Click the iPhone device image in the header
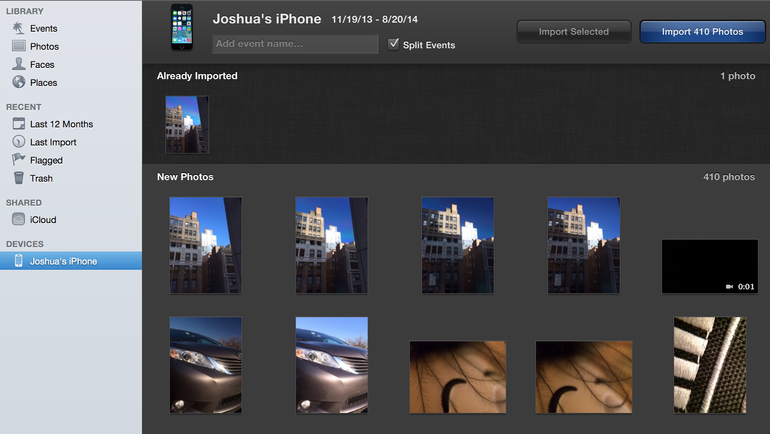The width and height of the screenshot is (770, 434). (182, 29)
